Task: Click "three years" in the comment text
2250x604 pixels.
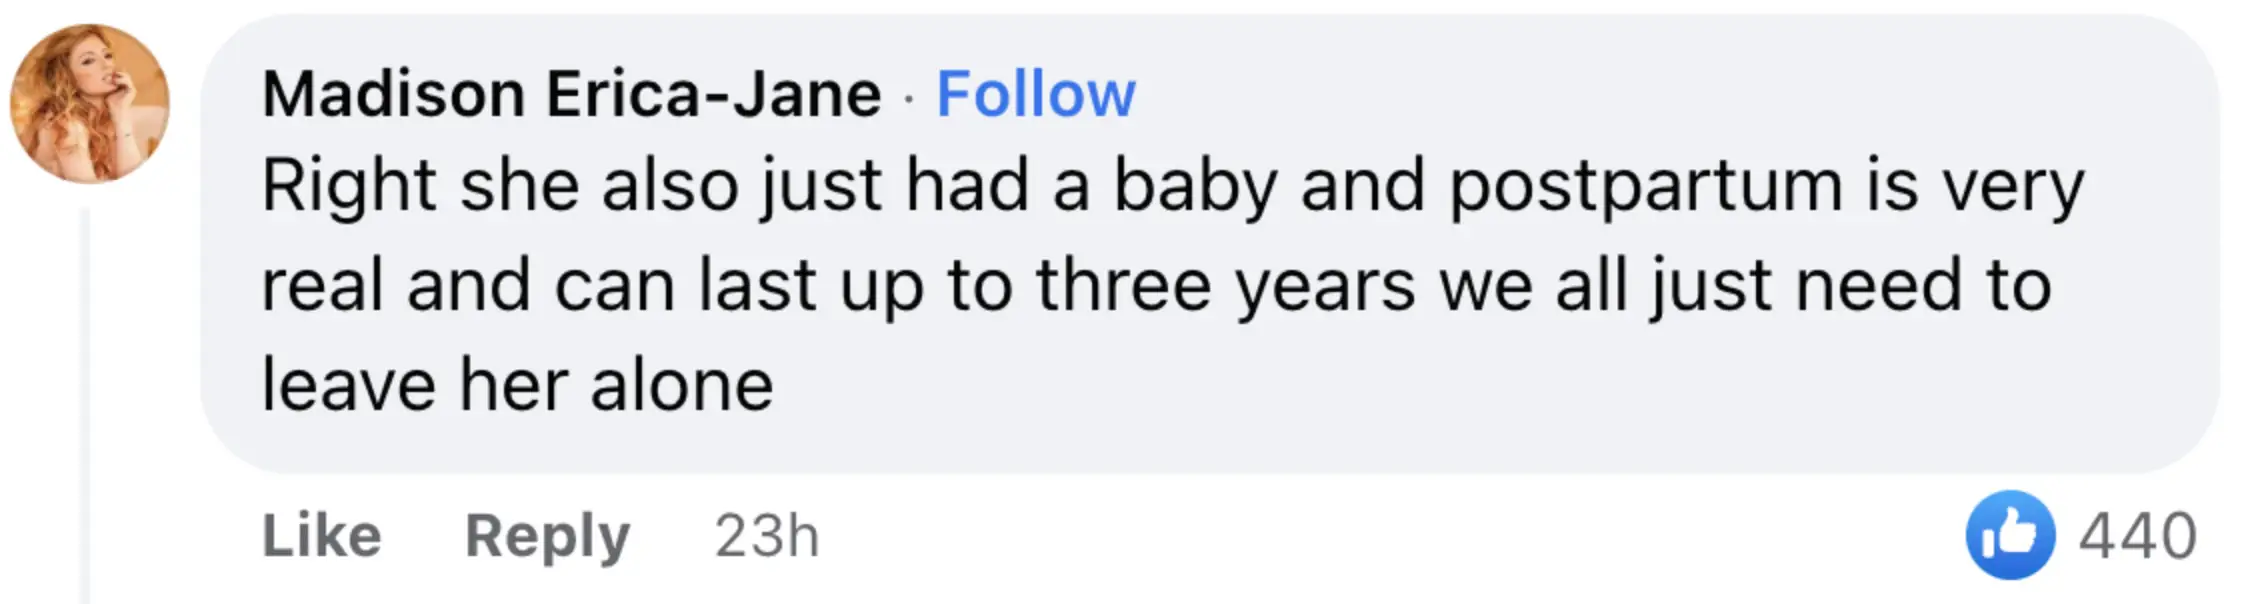Action: 1225,287
